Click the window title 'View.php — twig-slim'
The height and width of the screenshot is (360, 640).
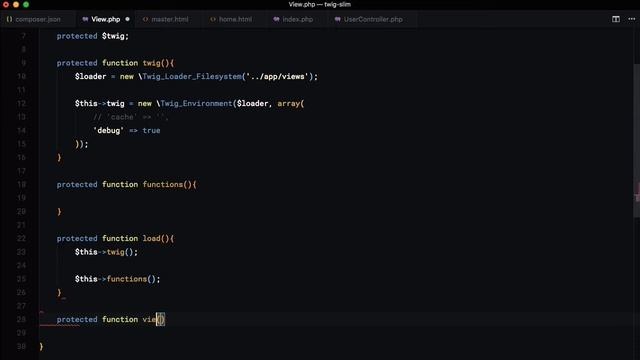320,4
